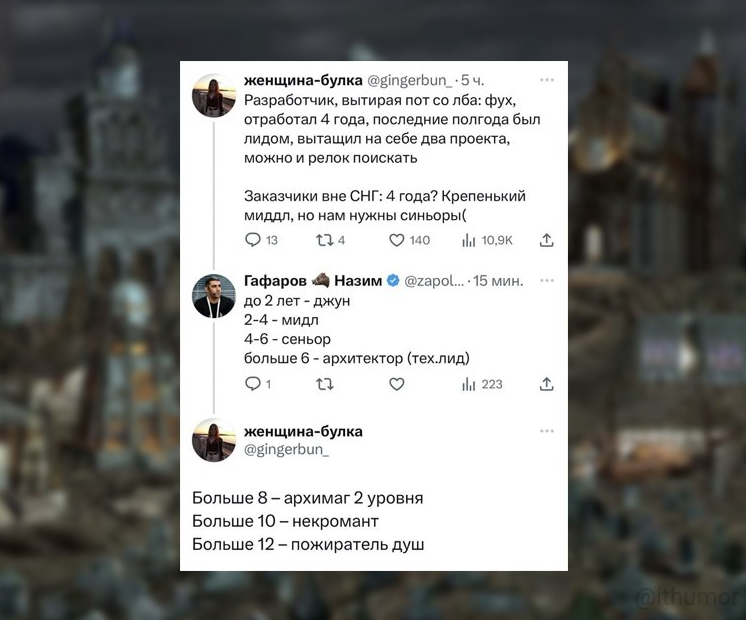746x620 pixels.
Task: Open женщина-булка avatar on the top tweet
Action: tap(214, 96)
